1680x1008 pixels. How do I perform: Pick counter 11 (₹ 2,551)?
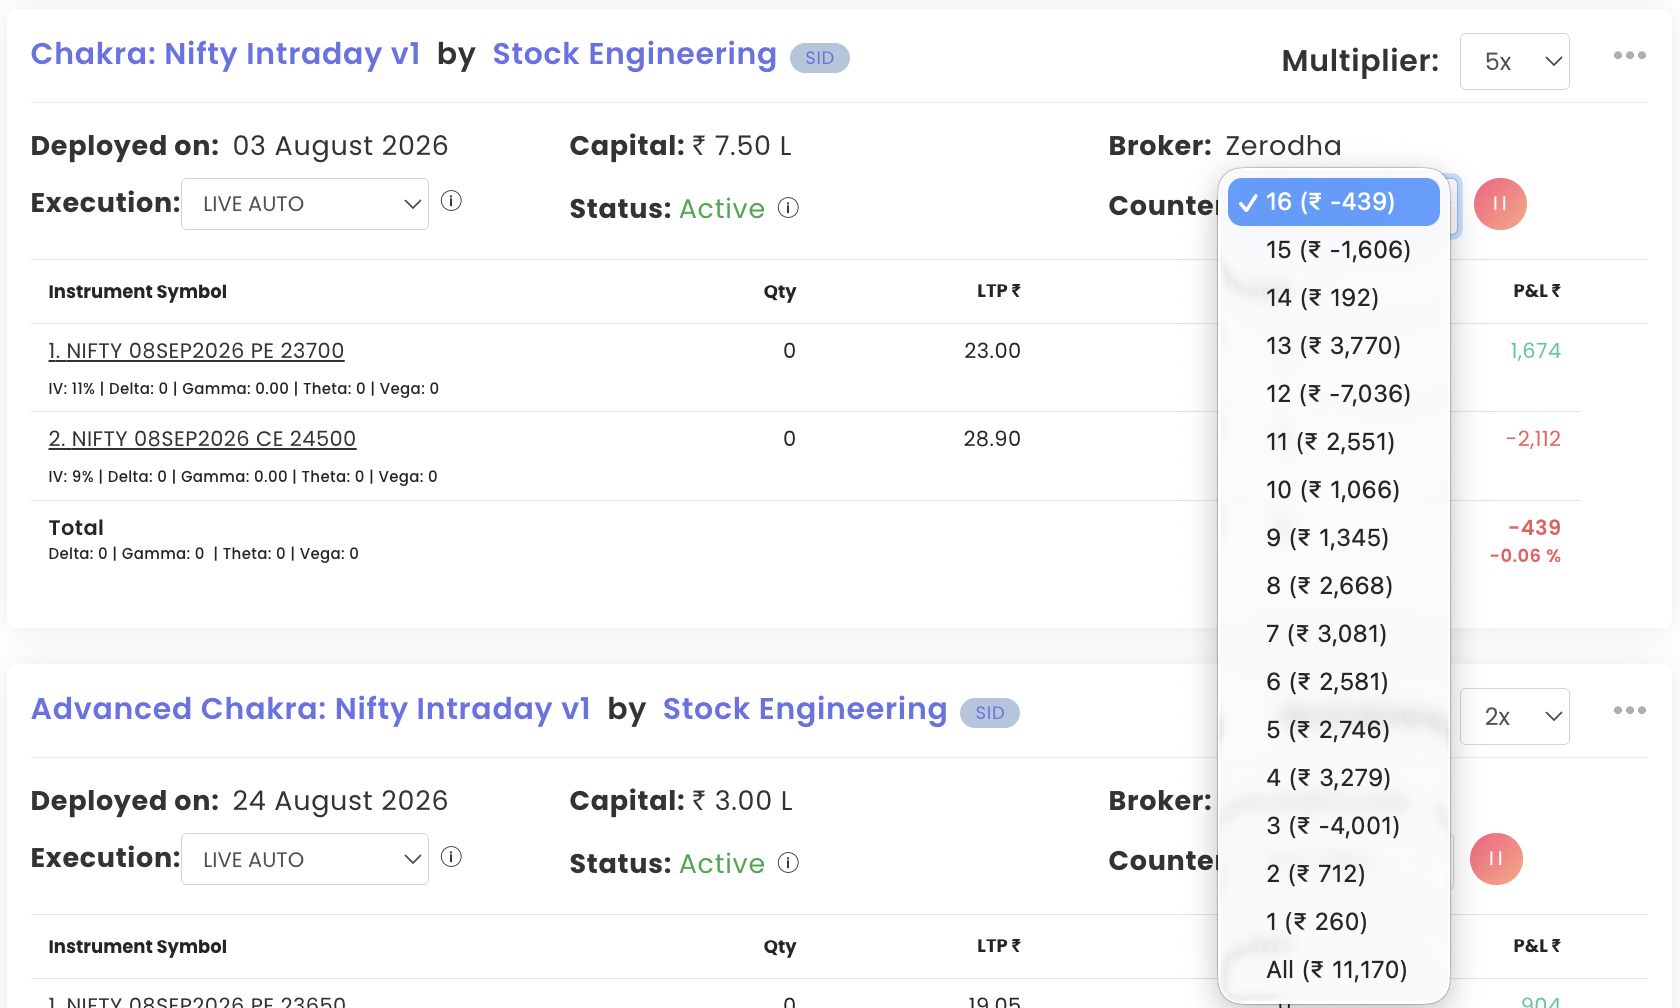click(1333, 442)
